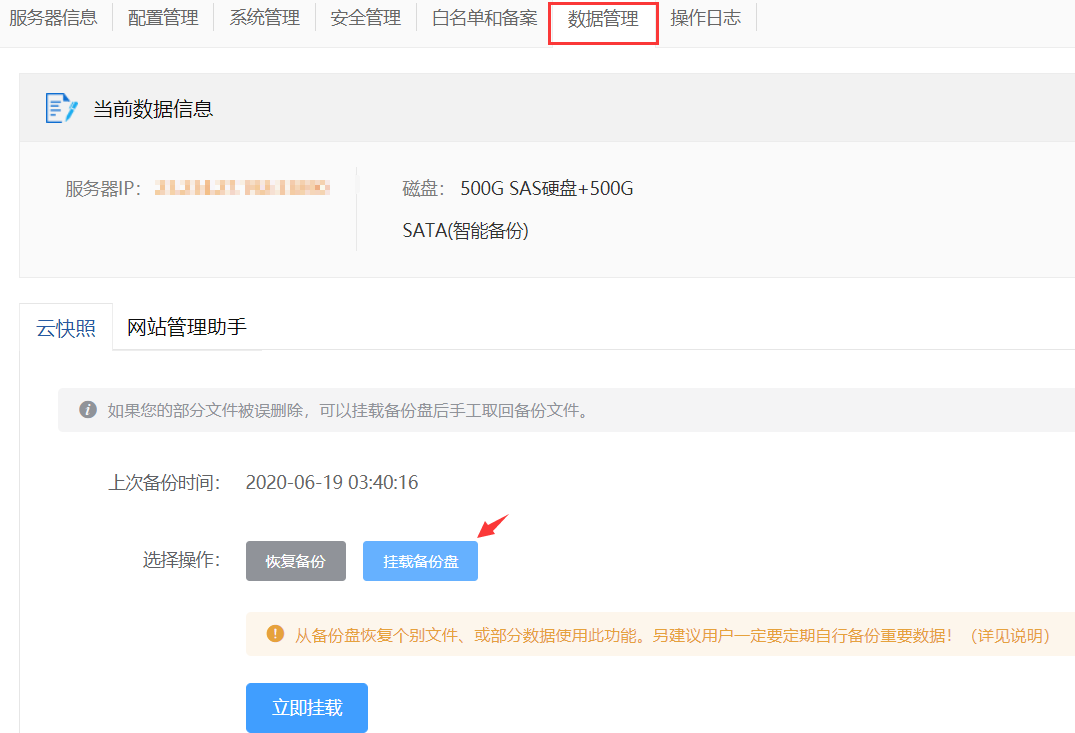Viewport: 1075px width, 733px height.
Task: Open the 安全管理 tab
Action: [x=365, y=18]
